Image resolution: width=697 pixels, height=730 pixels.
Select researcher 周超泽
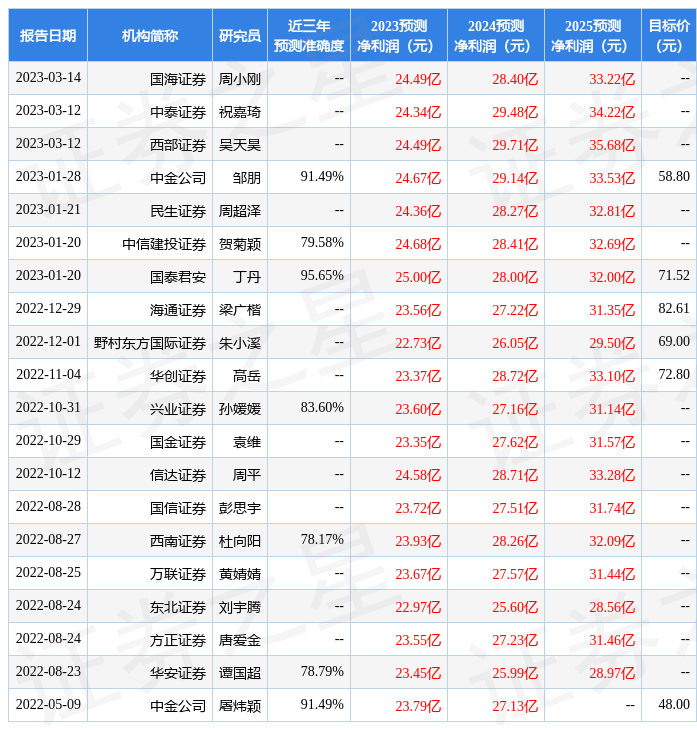point(240,211)
